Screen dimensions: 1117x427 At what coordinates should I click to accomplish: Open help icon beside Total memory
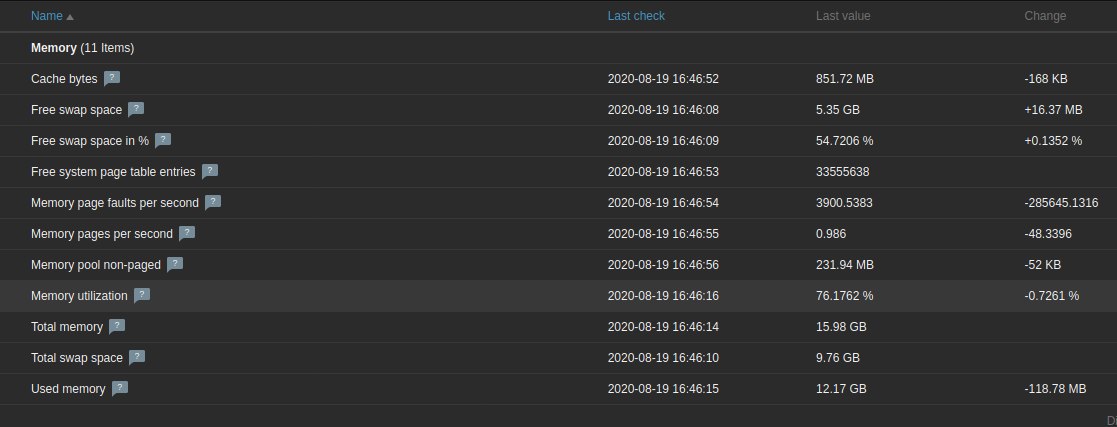point(117,326)
